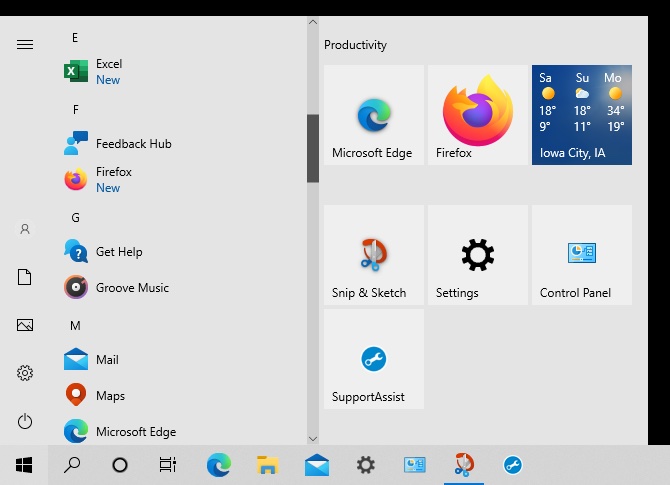This screenshot has width=670, height=485.
Task: Click the app list scrollbar thumb
Action: click(313, 148)
